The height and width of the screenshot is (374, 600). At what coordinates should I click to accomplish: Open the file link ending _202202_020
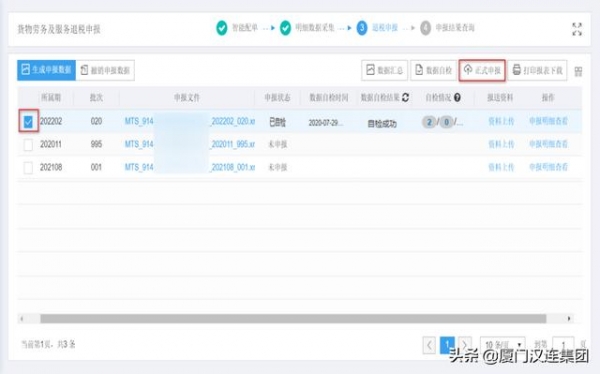190,121
